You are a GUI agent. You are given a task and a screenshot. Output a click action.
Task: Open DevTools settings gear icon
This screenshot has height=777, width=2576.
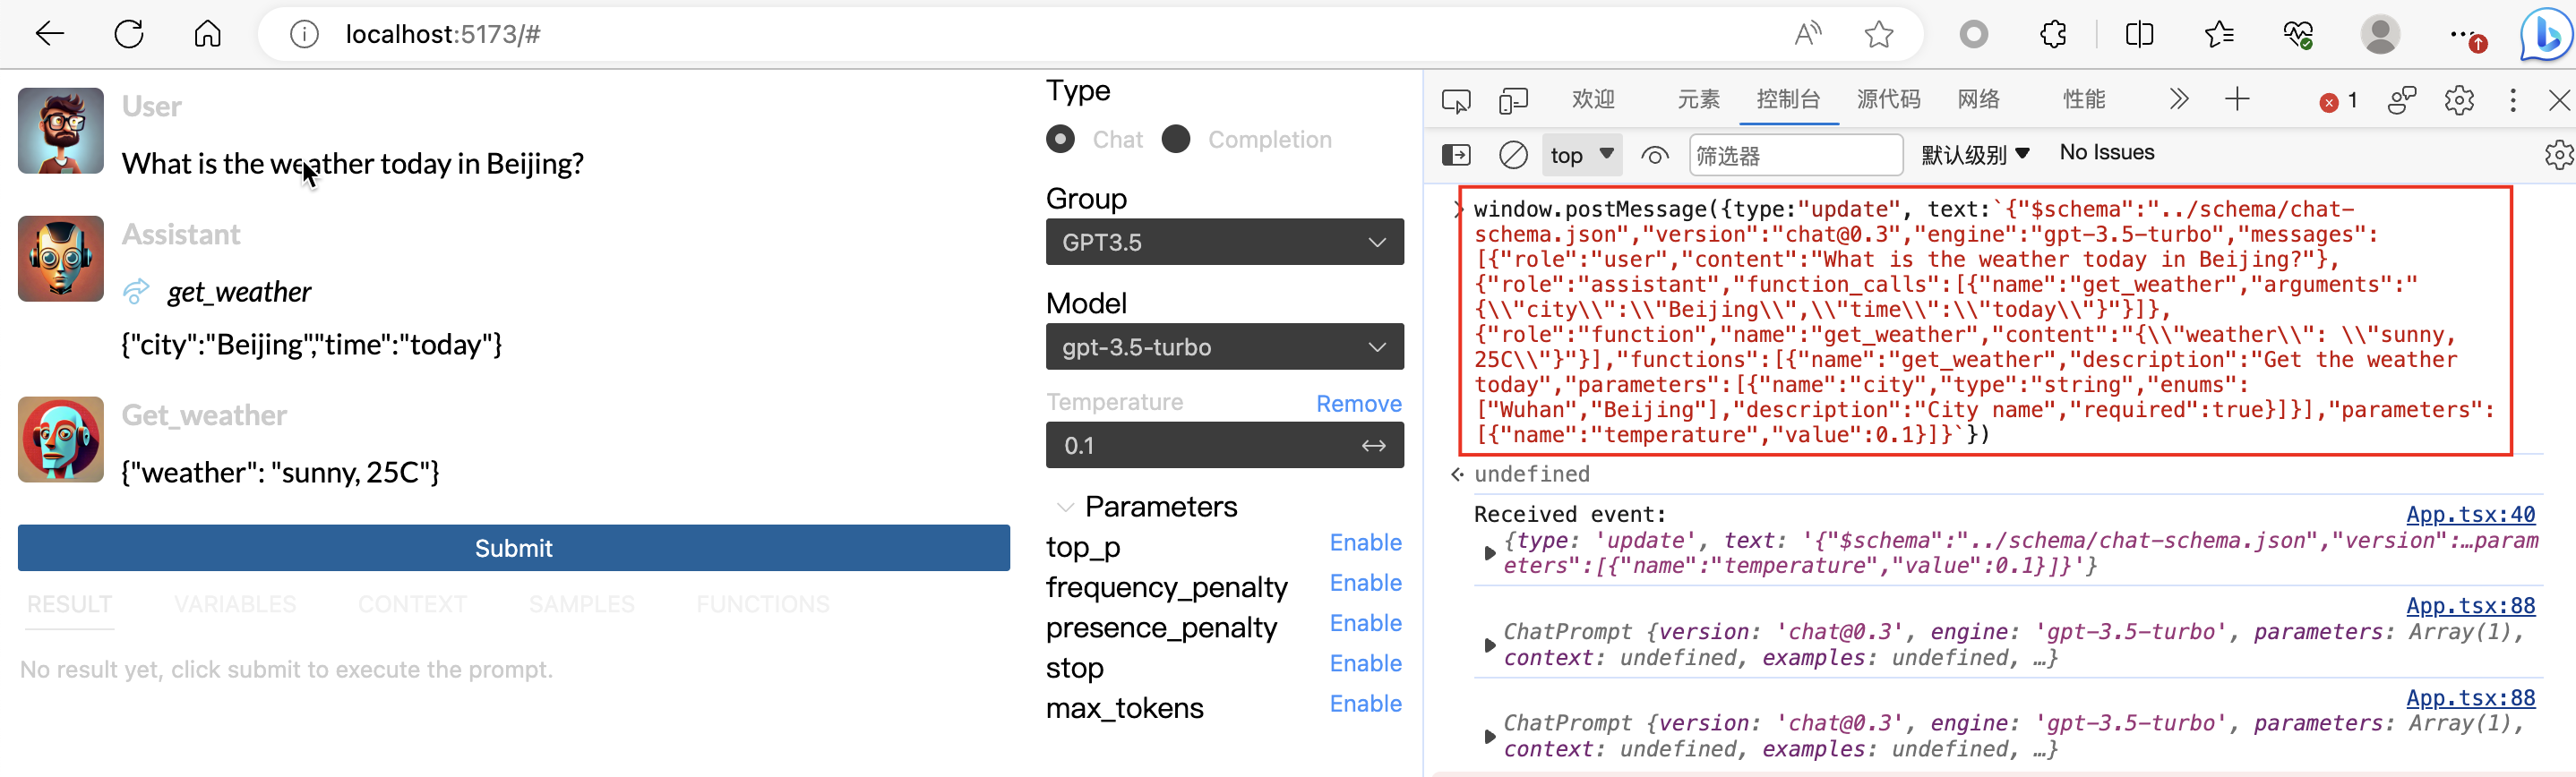pos(2458,100)
